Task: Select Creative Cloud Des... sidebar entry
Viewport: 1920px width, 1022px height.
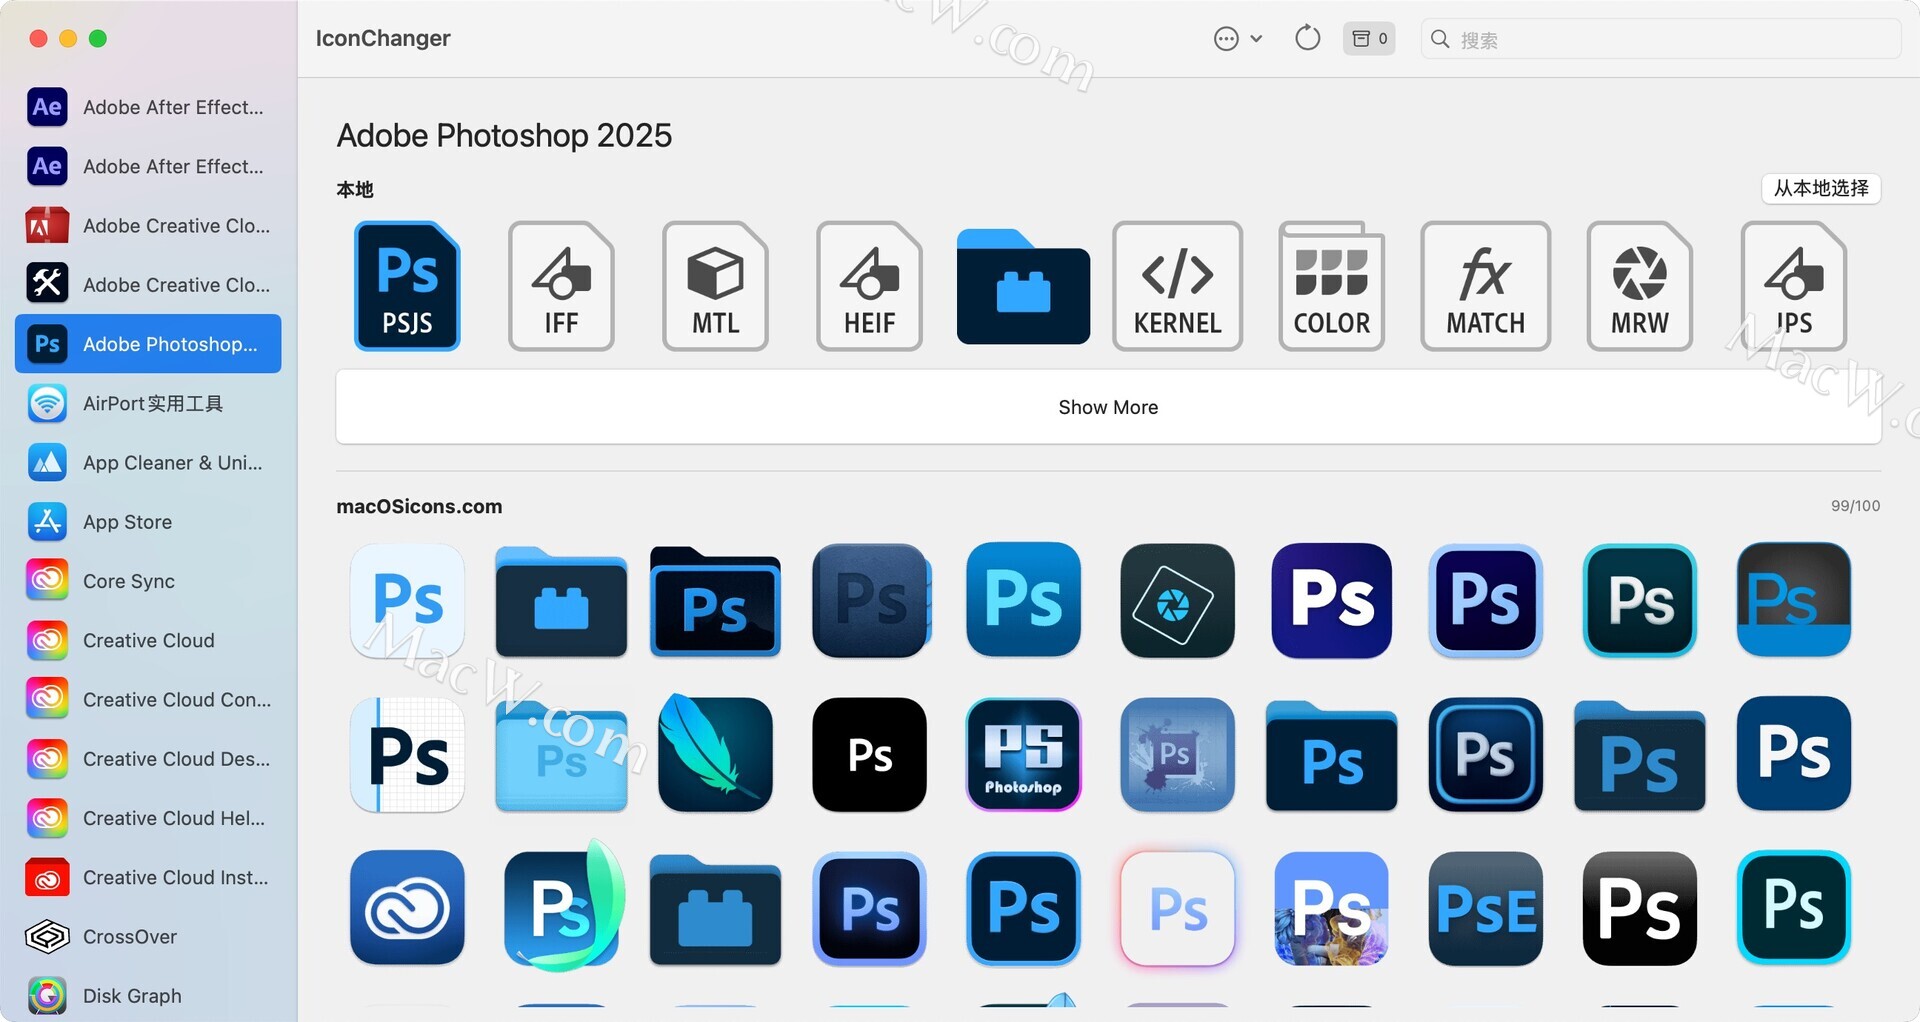Action: pyautogui.click(x=148, y=759)
